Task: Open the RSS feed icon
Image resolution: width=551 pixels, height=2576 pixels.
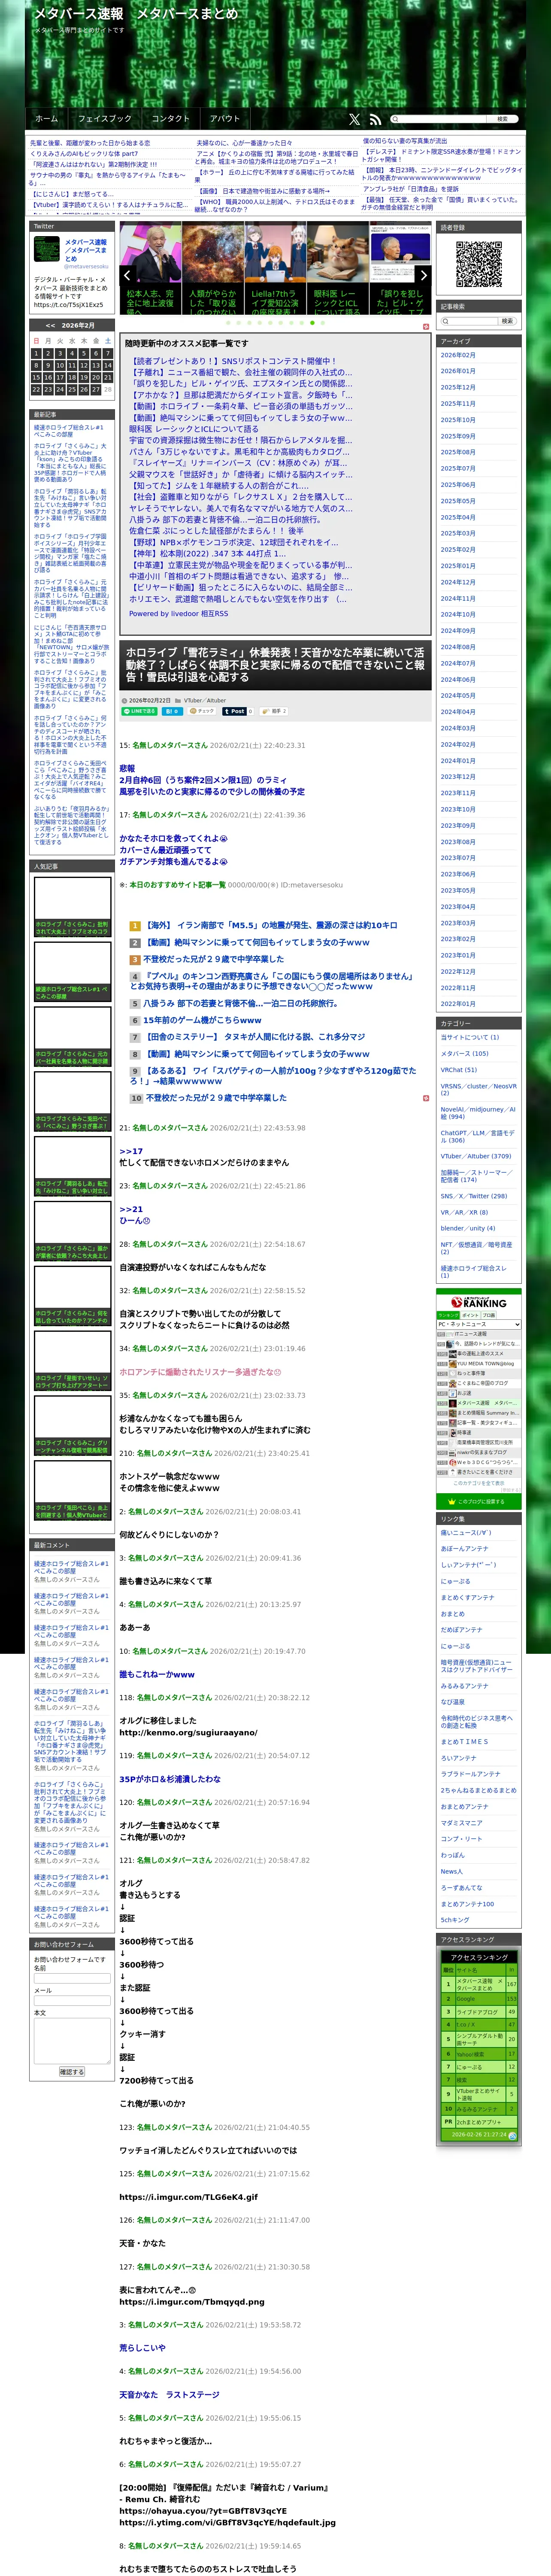Action: pos(375,119)
